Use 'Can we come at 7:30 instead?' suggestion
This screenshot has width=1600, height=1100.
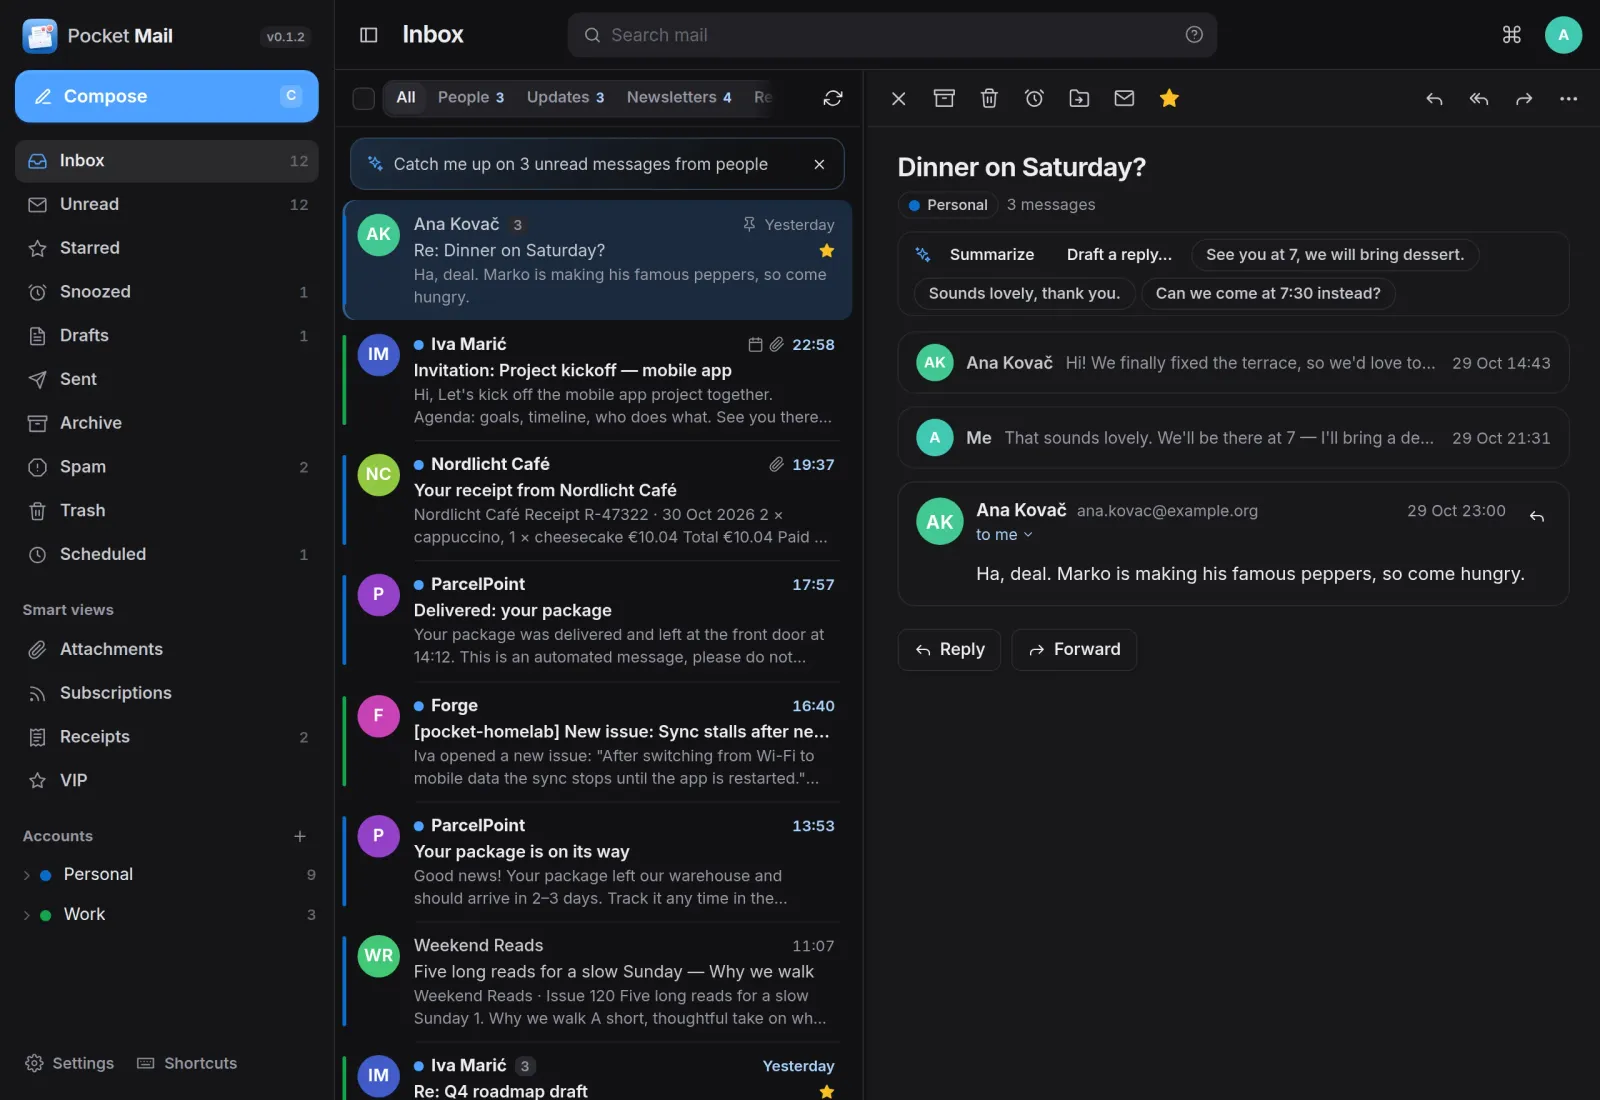coord(1268,294)
